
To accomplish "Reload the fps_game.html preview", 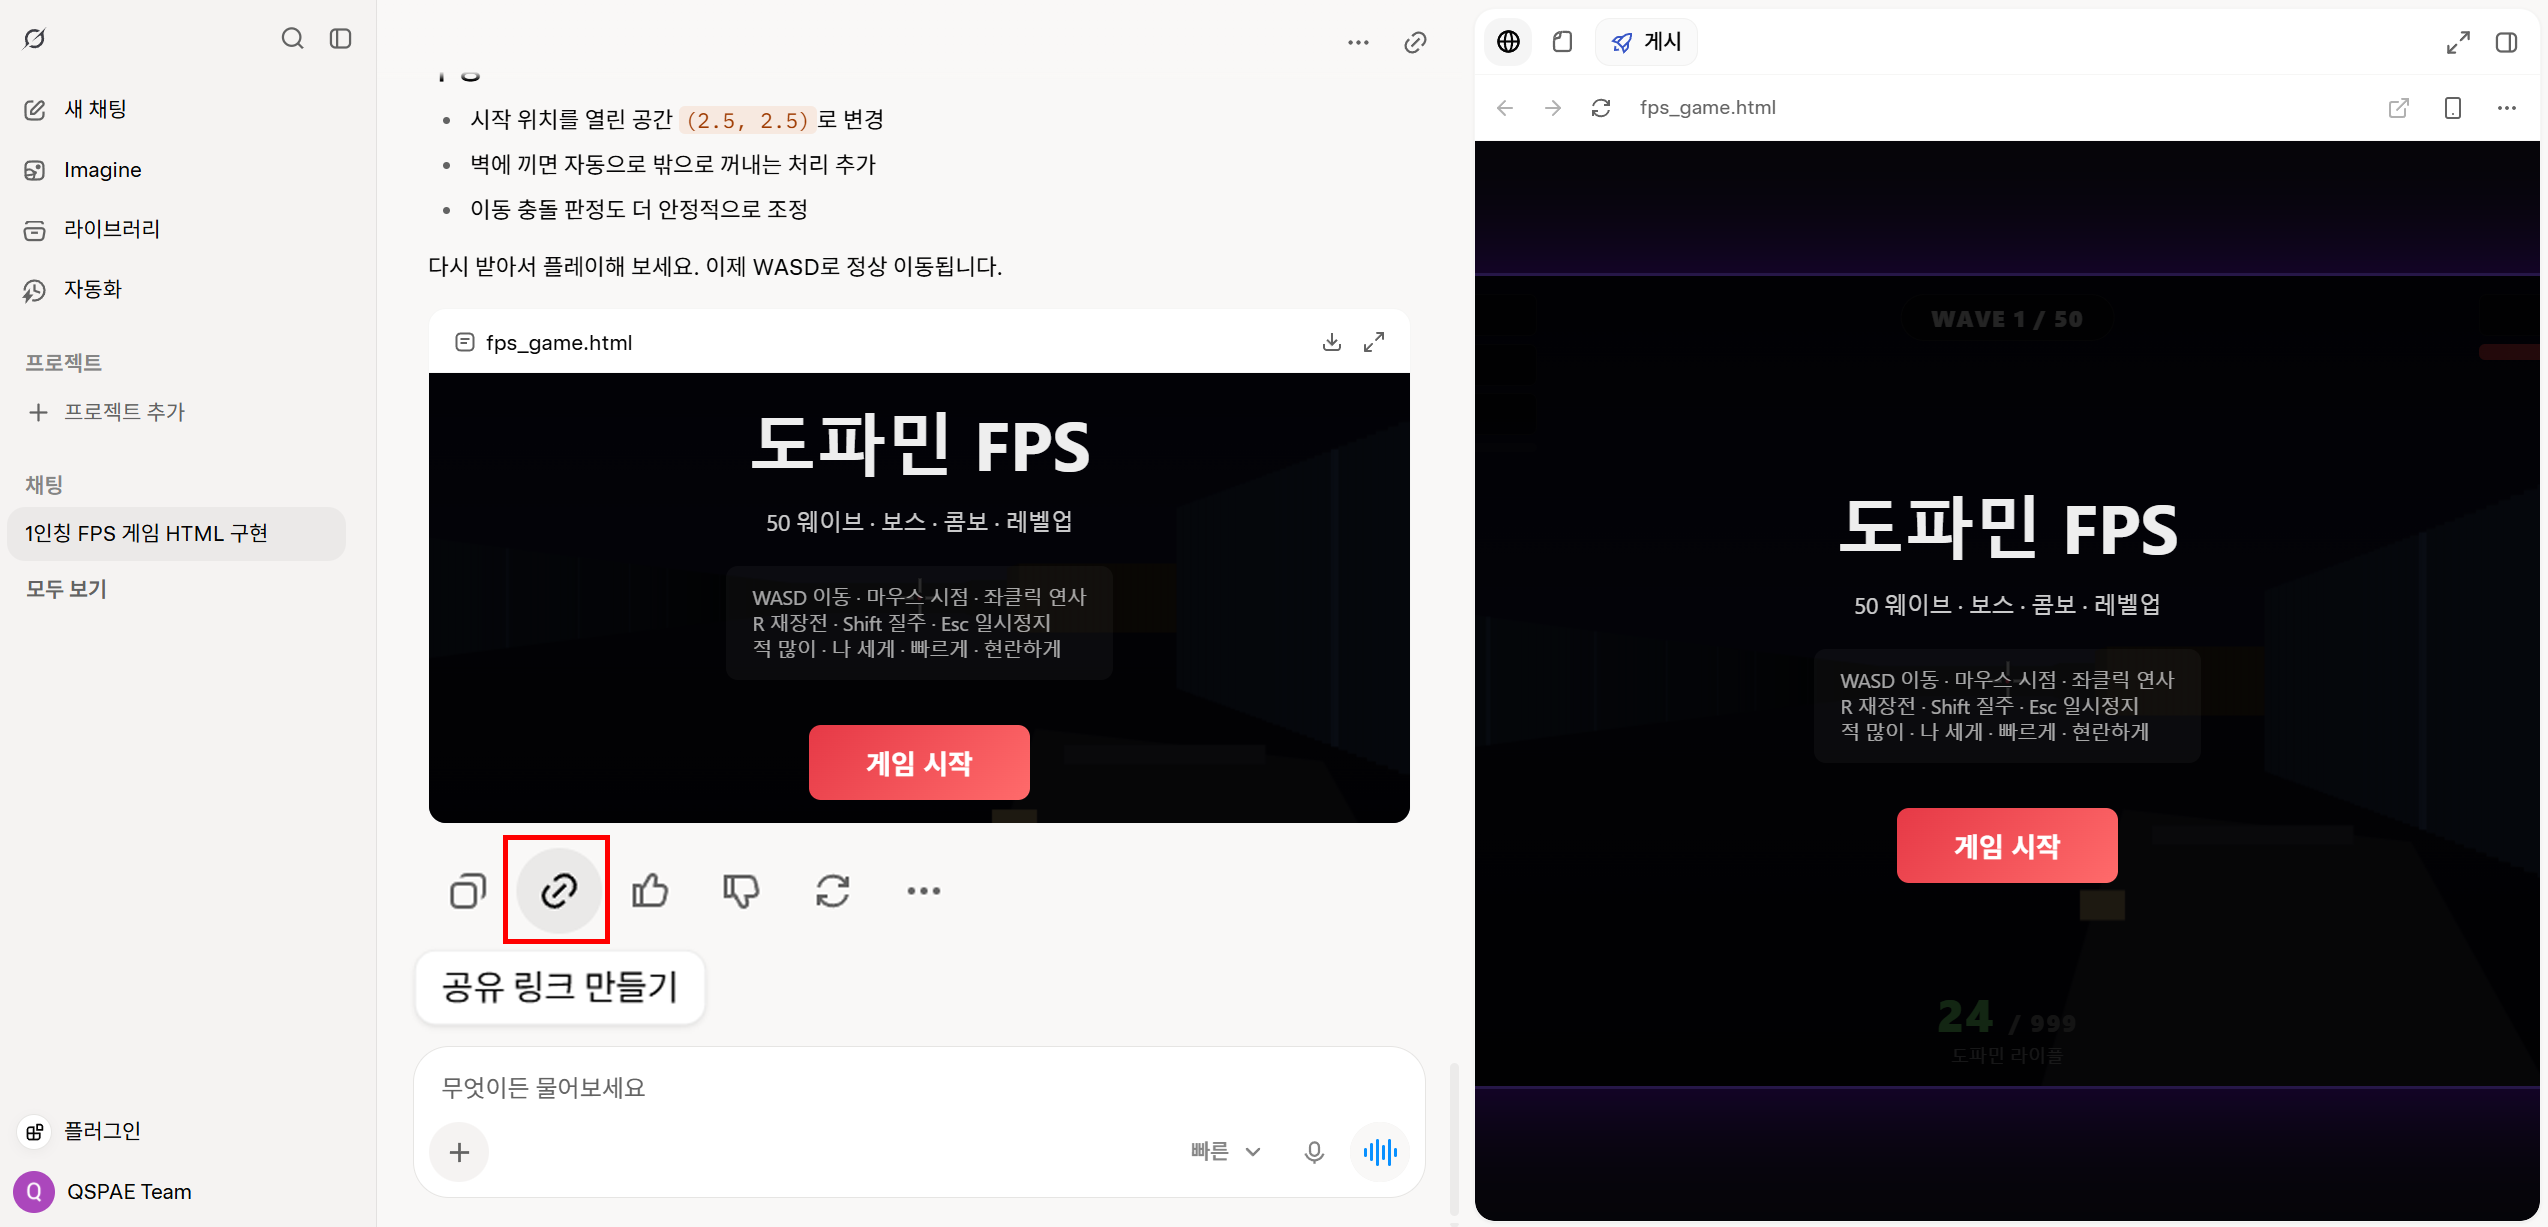I will [x=1601, y=108].
